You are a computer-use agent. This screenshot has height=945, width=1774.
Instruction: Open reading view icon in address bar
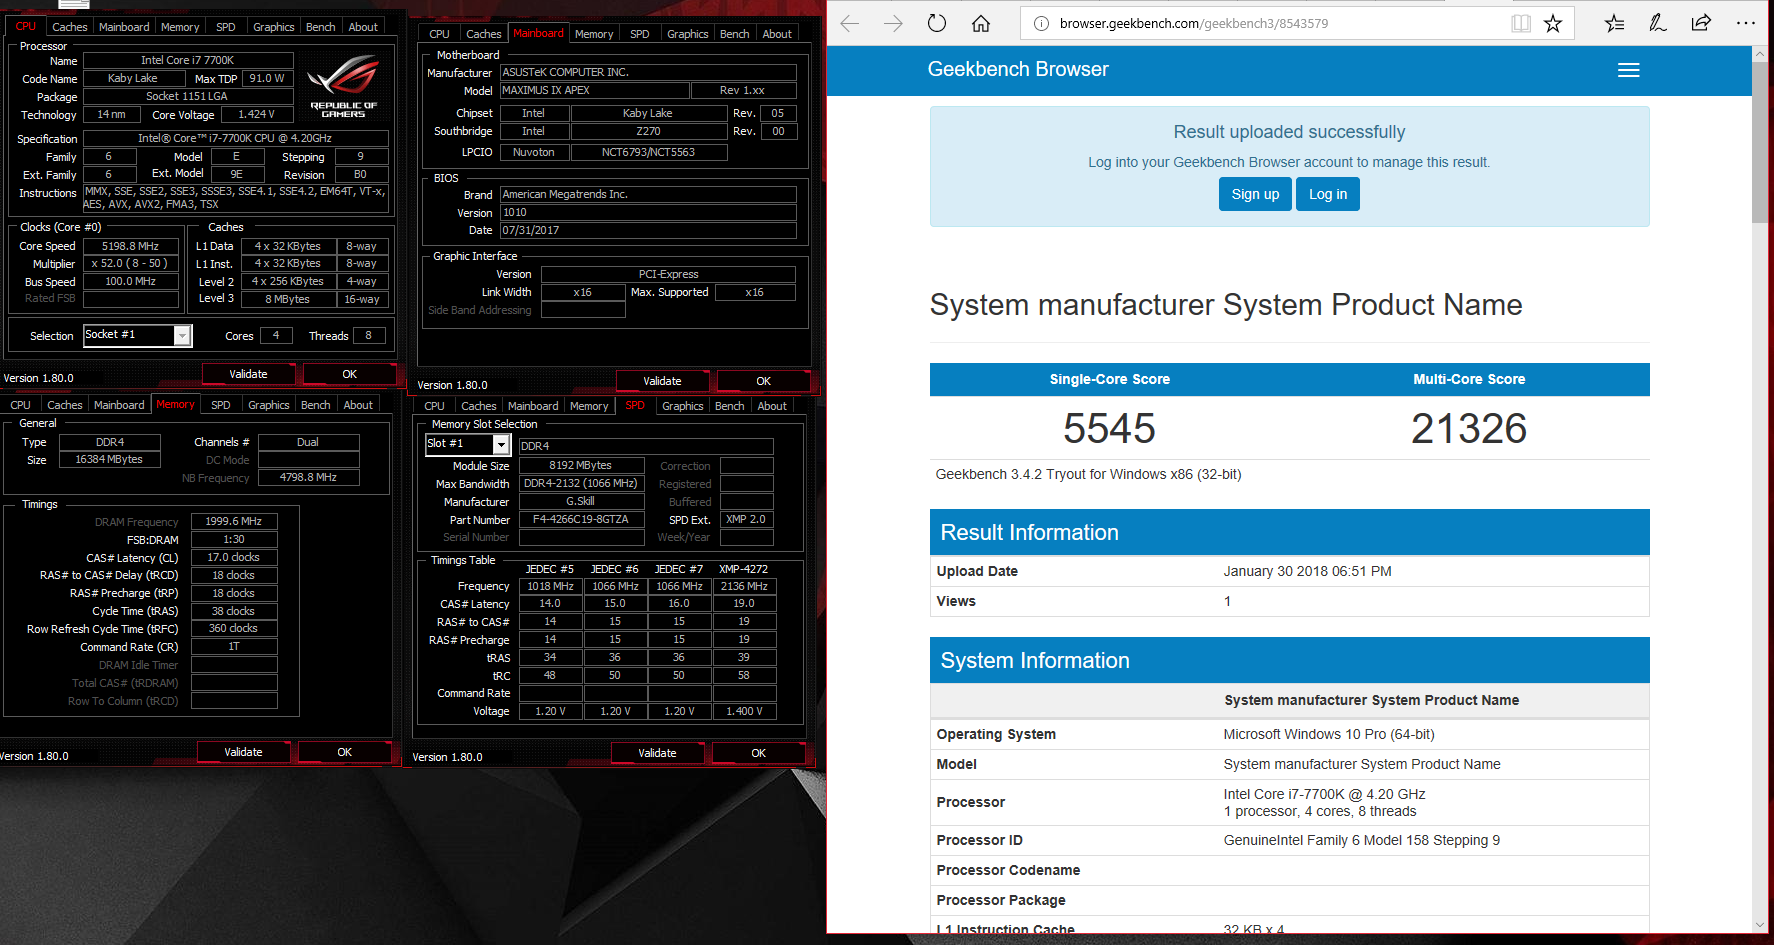pyautogui.click(x=1521, y=23)
